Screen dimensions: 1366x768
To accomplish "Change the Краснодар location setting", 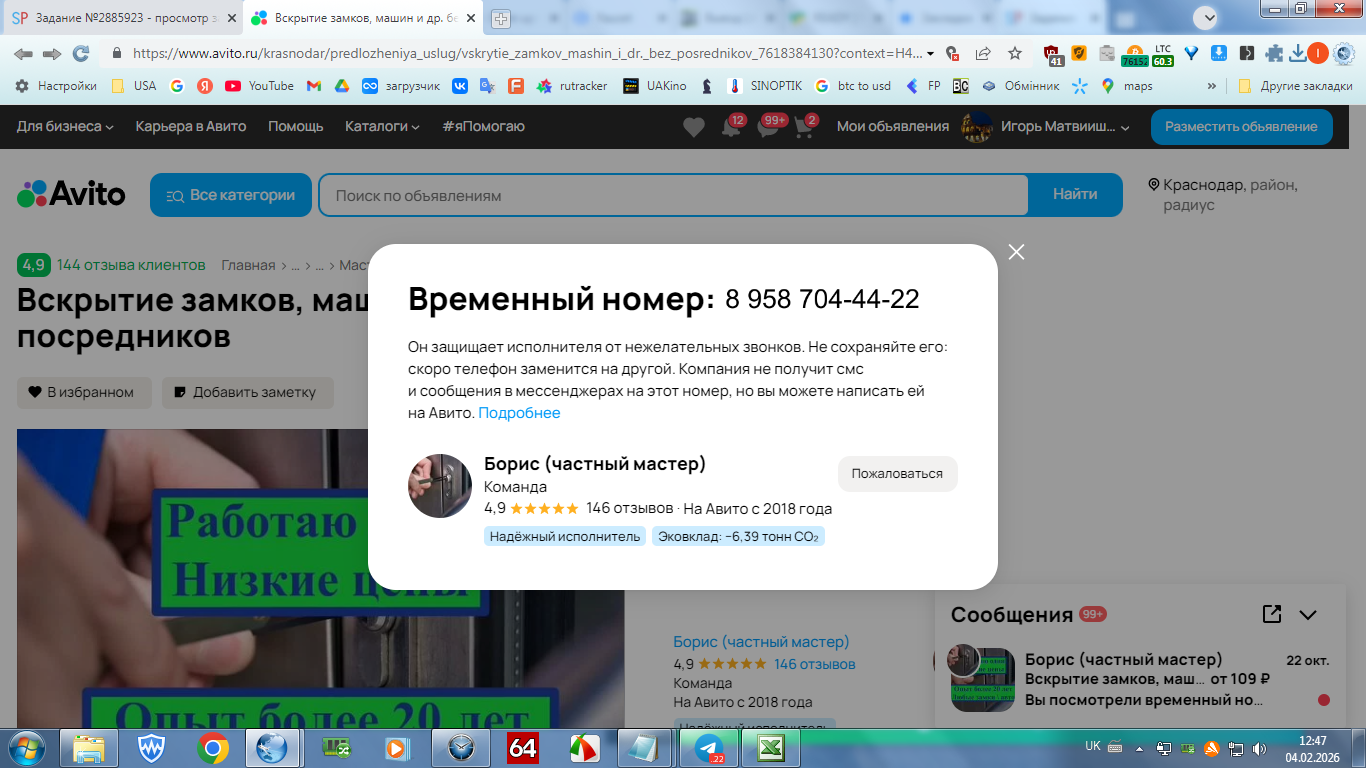I will (x=1224, y=195).
